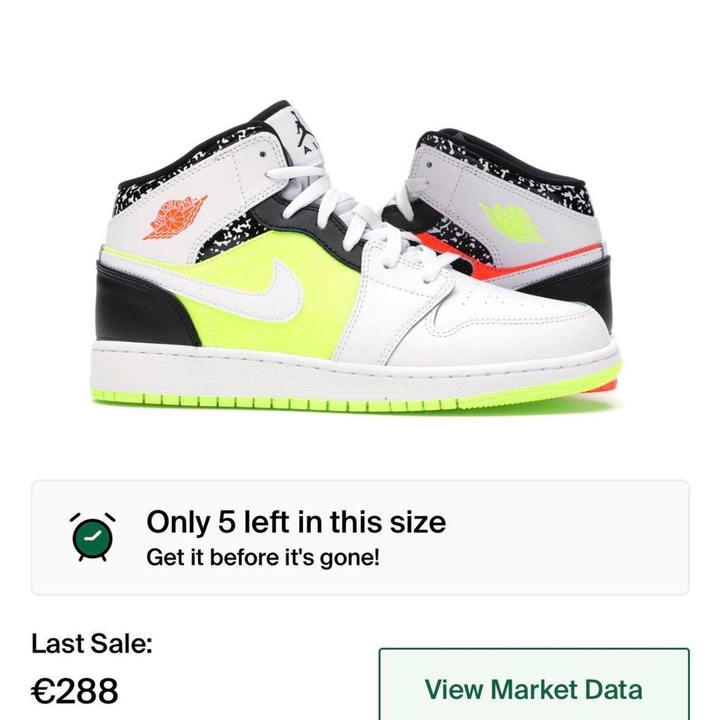
Task: Click the neon green outsole of the sneaker
Action: 321,400
